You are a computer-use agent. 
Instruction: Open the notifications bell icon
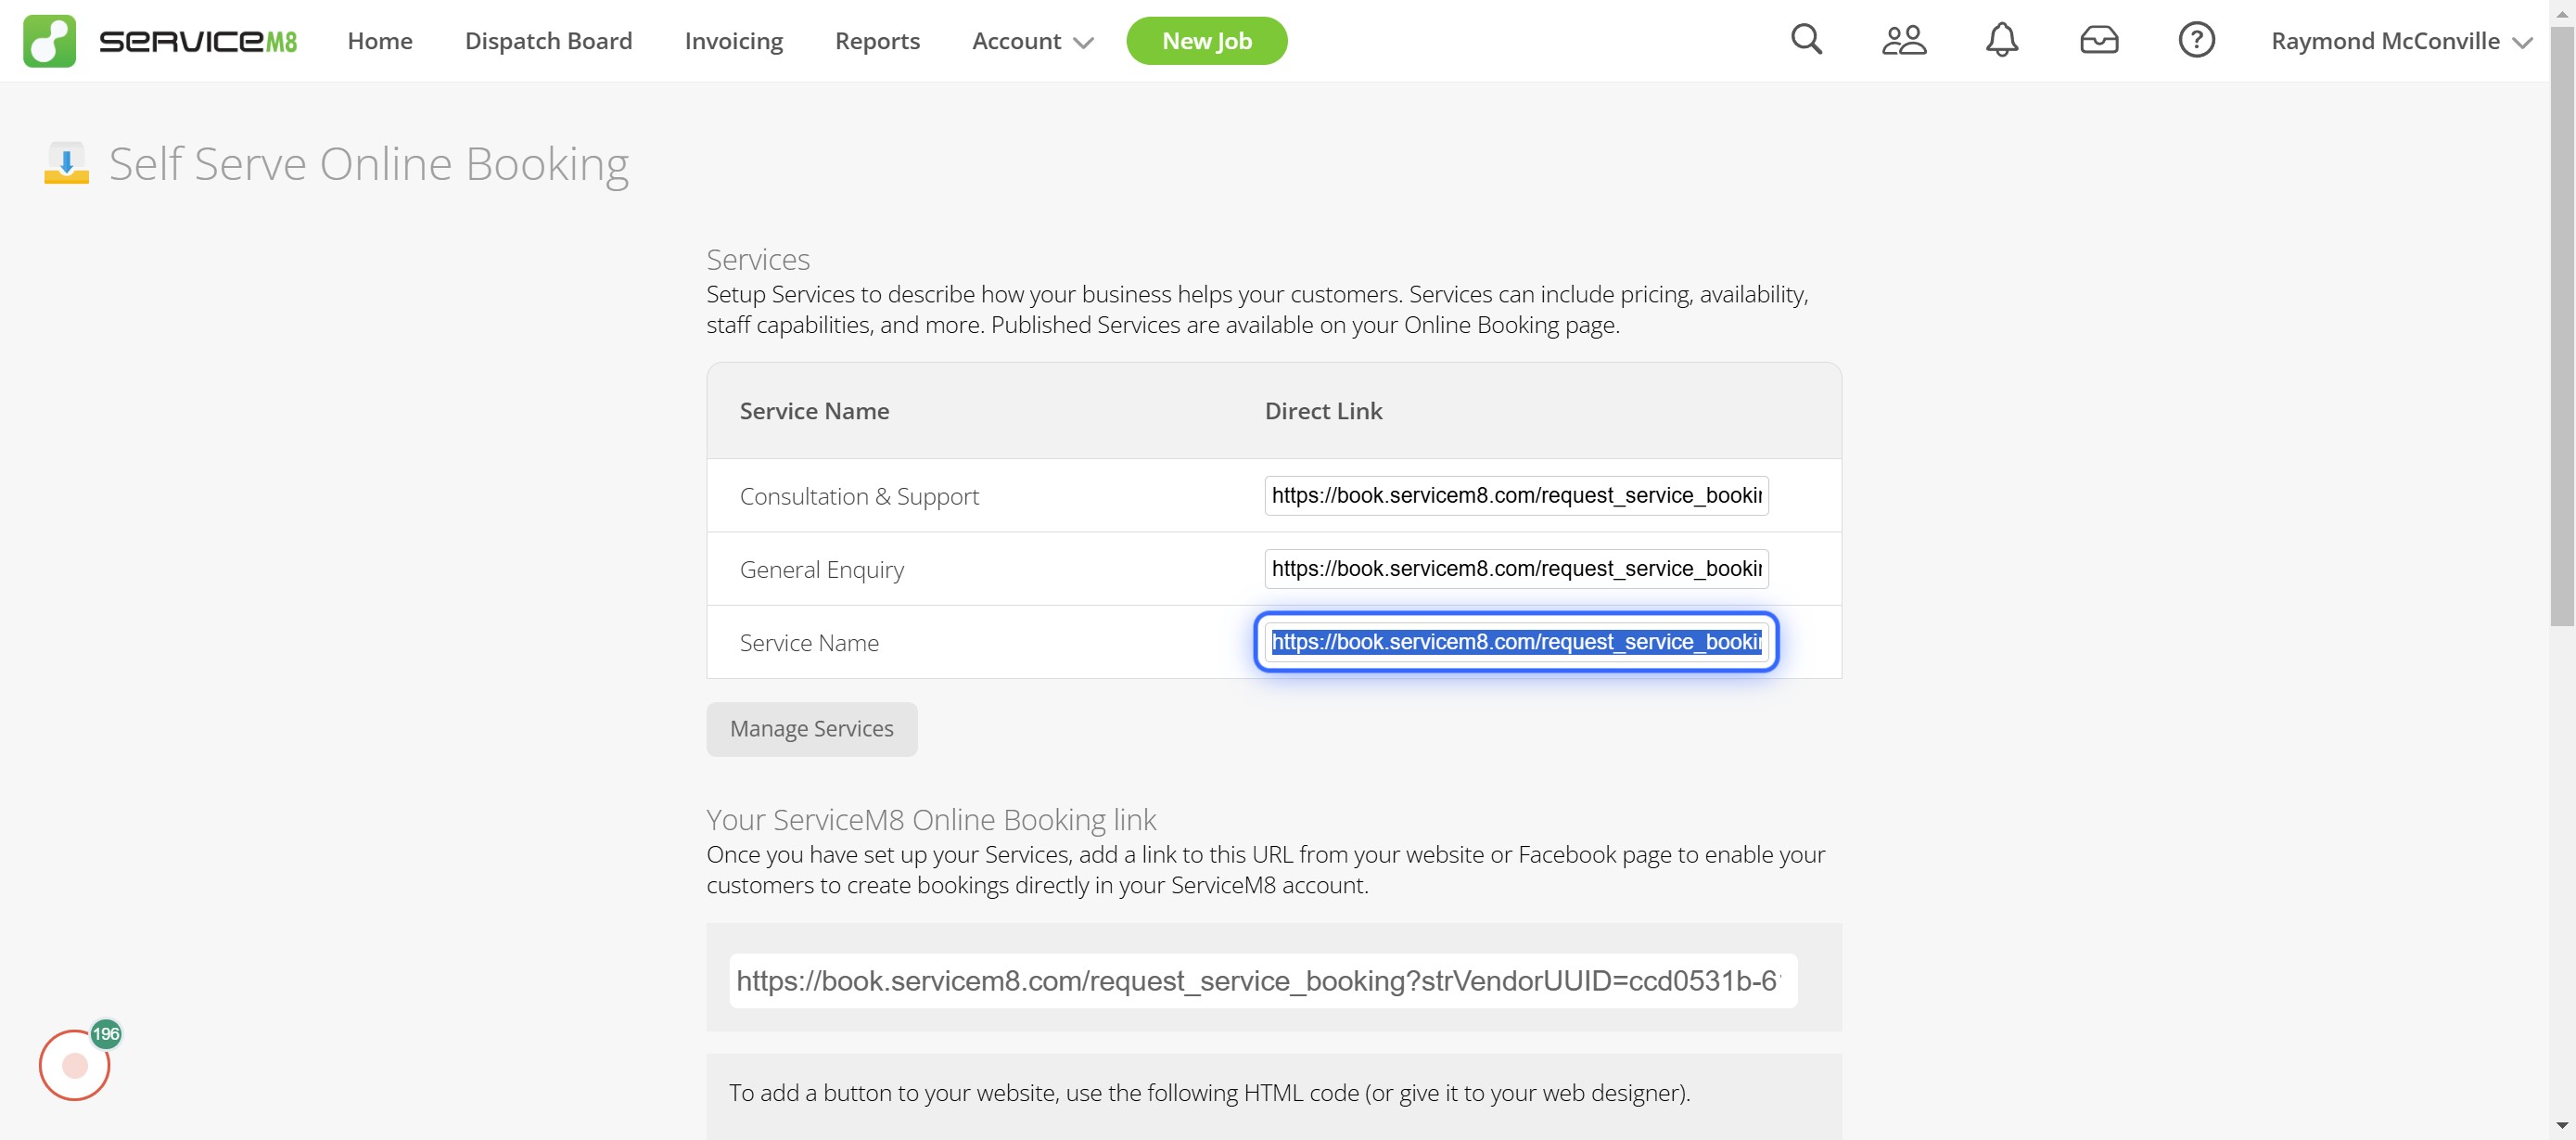[x=2001, y=40]
